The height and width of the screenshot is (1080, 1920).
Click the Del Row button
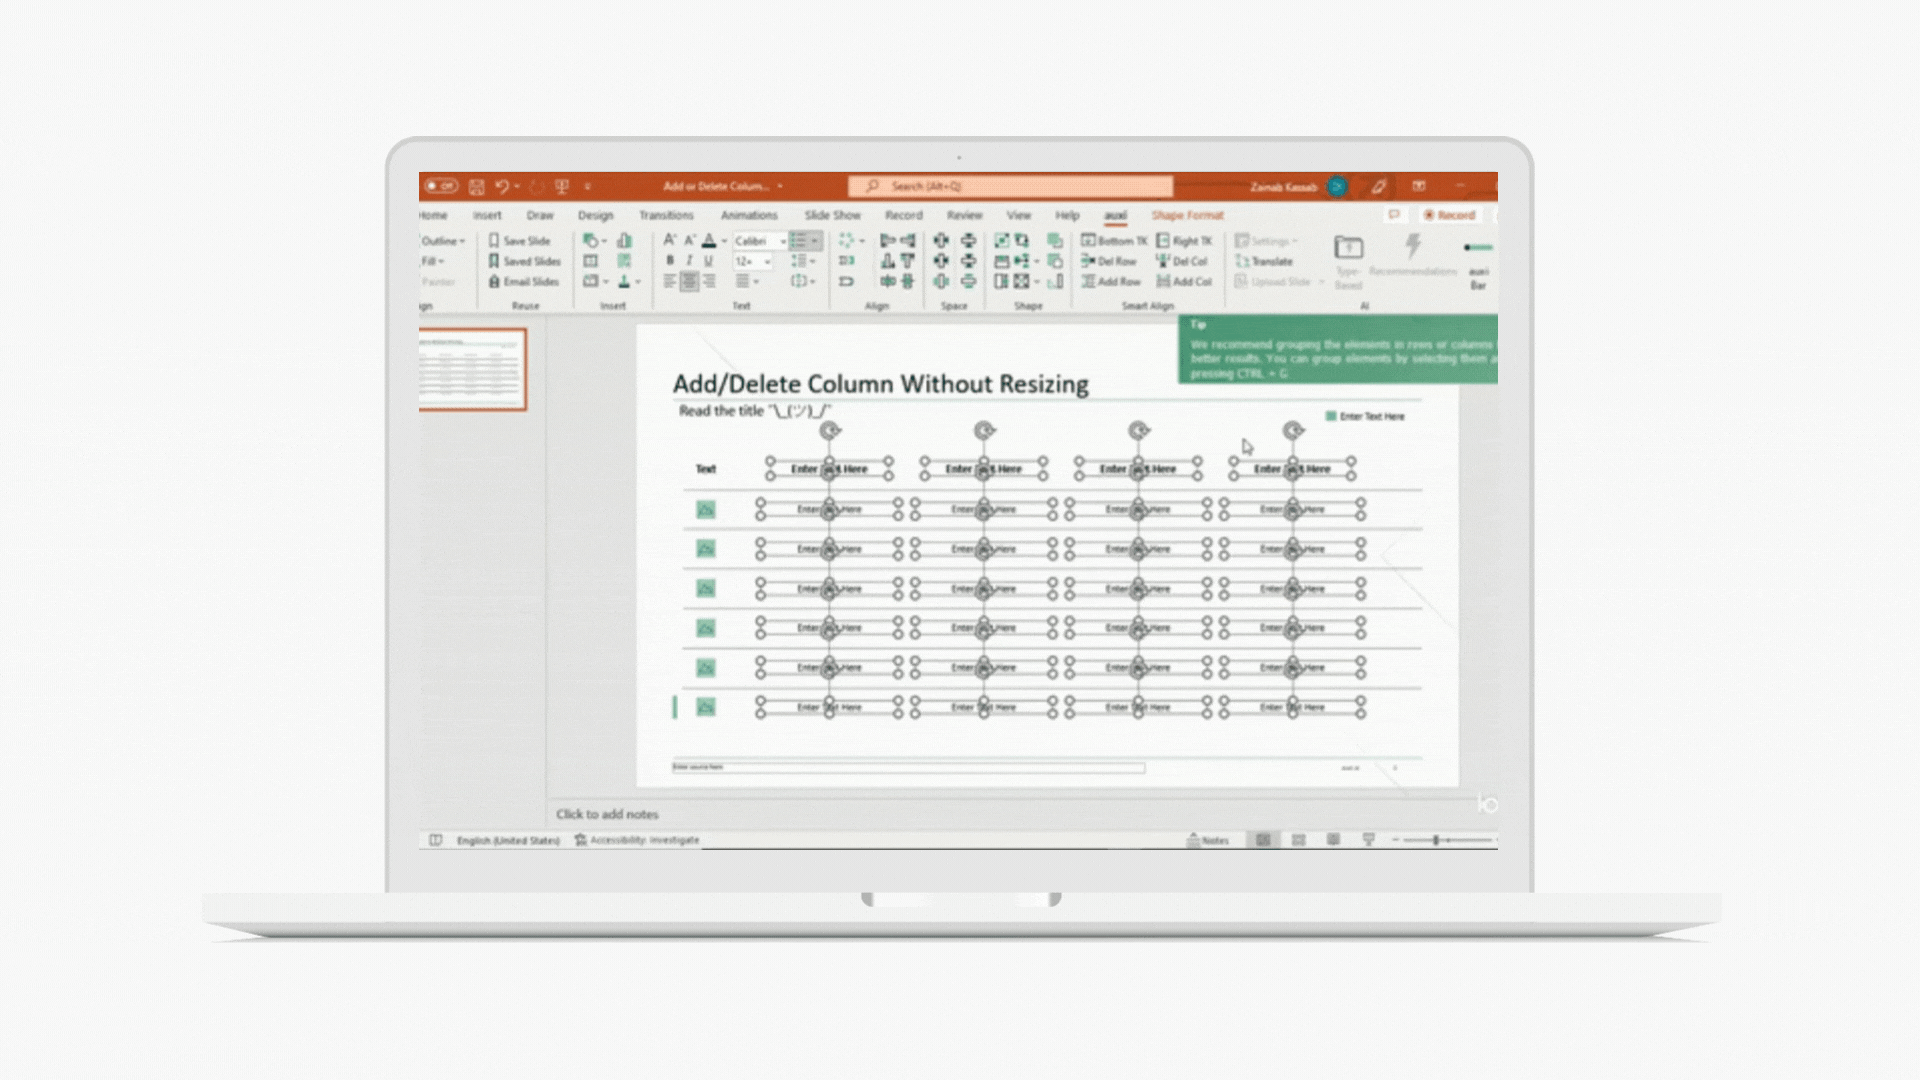point(1109,261)
